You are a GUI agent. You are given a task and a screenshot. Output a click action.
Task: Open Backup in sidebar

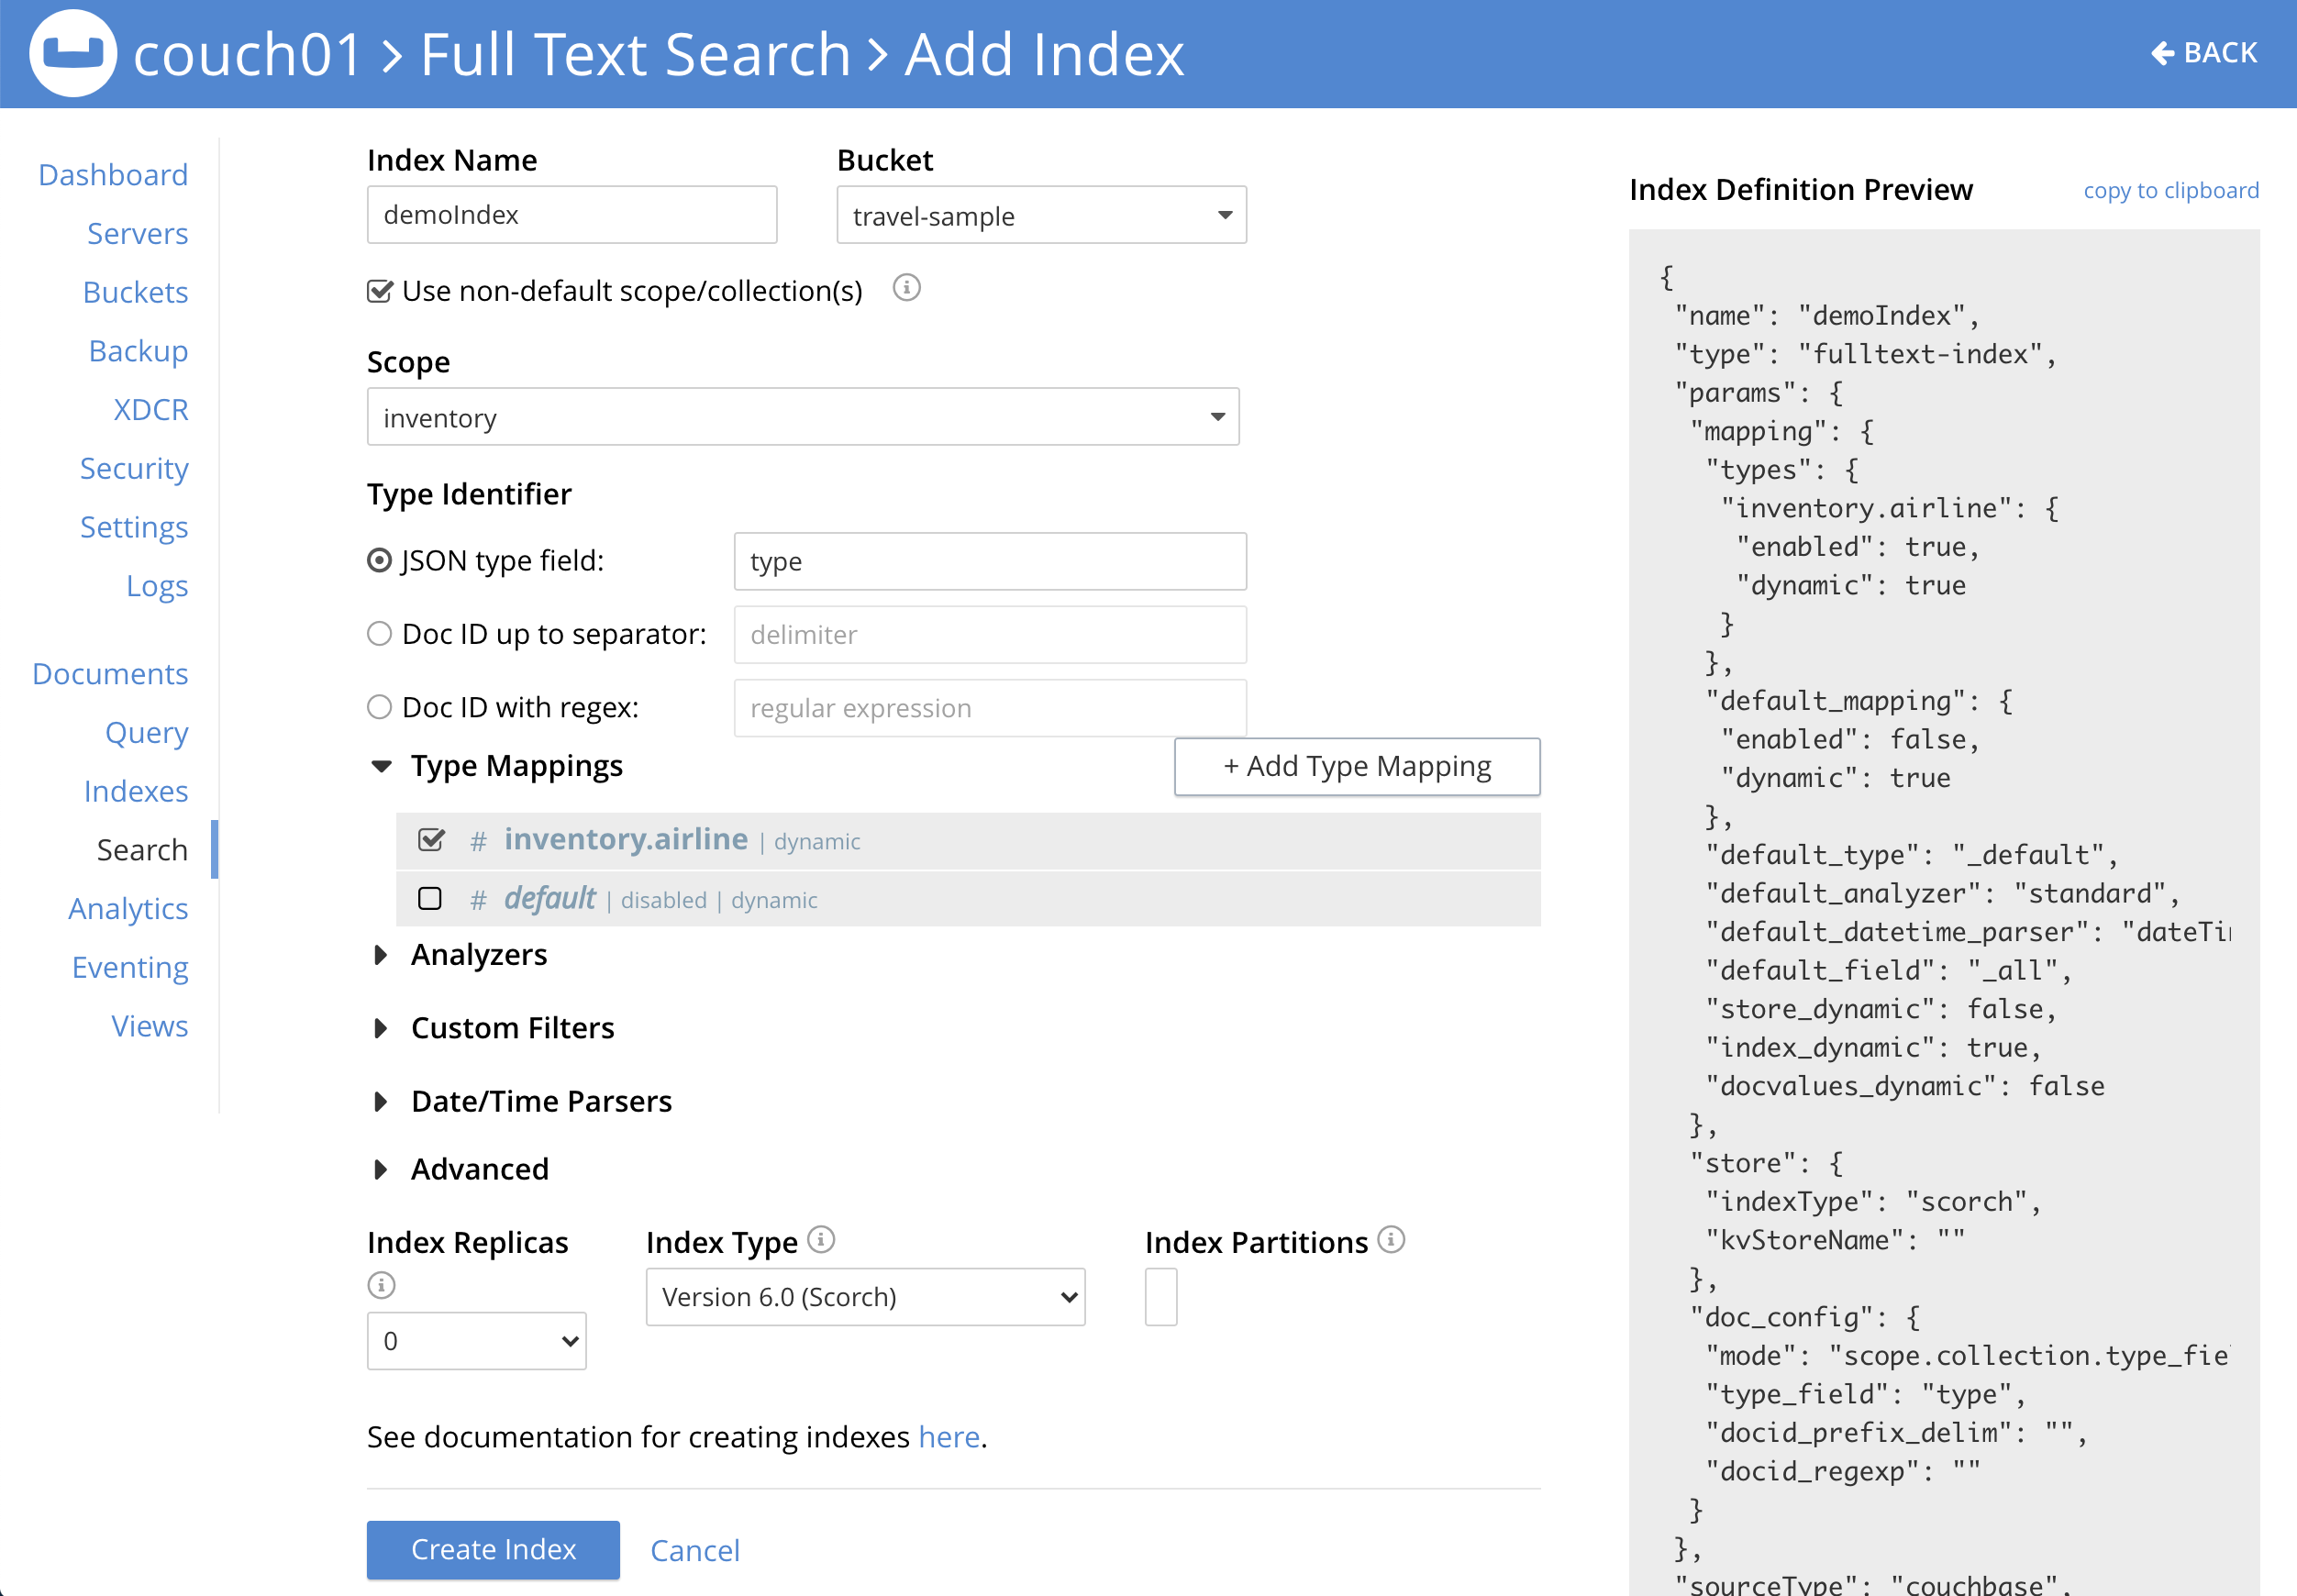(138, 351)
